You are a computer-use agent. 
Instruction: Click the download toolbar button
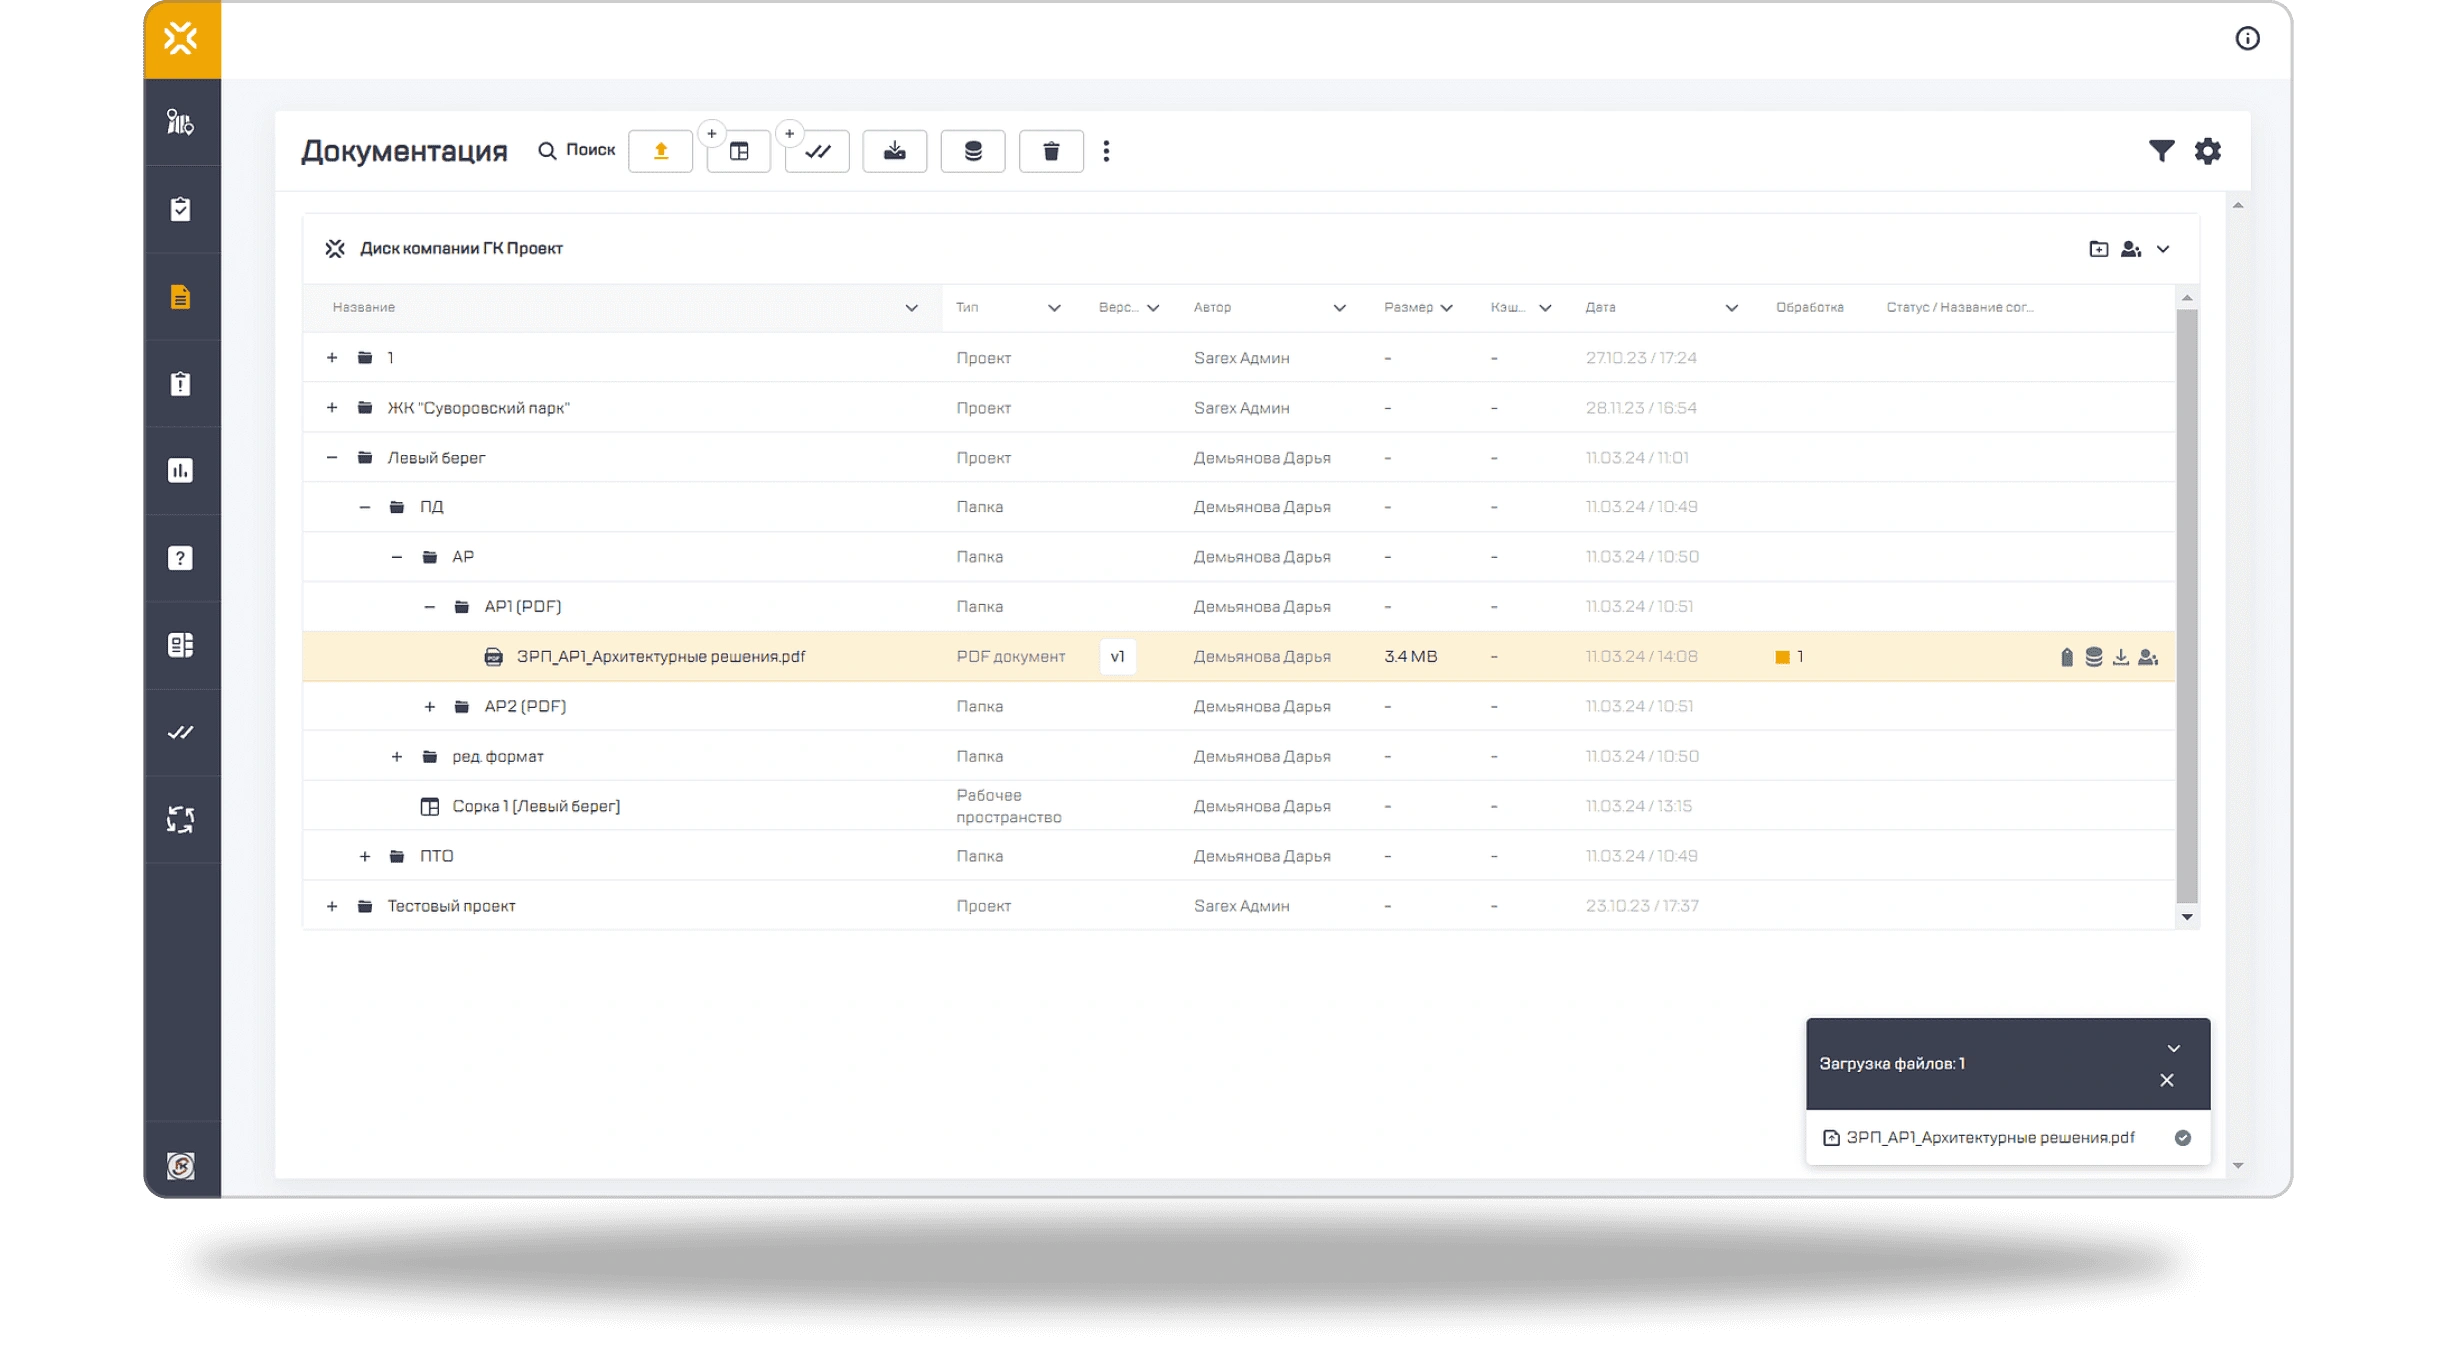click(x=894, y=151)
